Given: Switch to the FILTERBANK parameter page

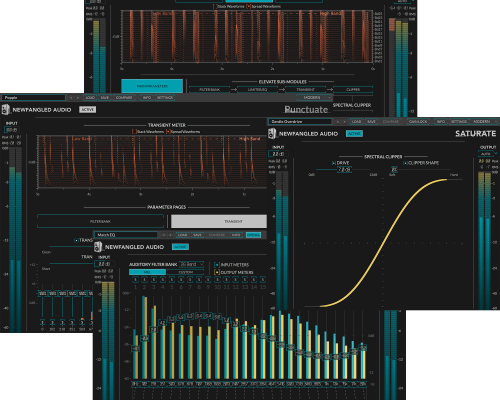Looking at the screenshot, I should (100, 221).
